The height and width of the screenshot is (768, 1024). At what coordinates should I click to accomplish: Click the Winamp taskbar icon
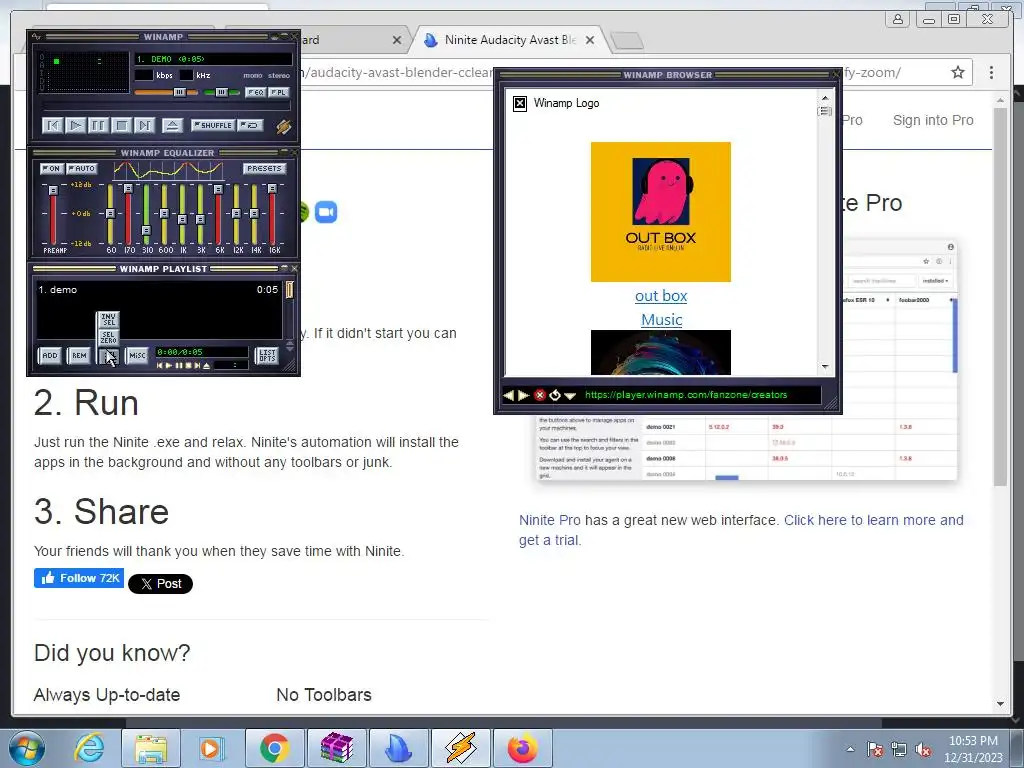coord(461,748)
